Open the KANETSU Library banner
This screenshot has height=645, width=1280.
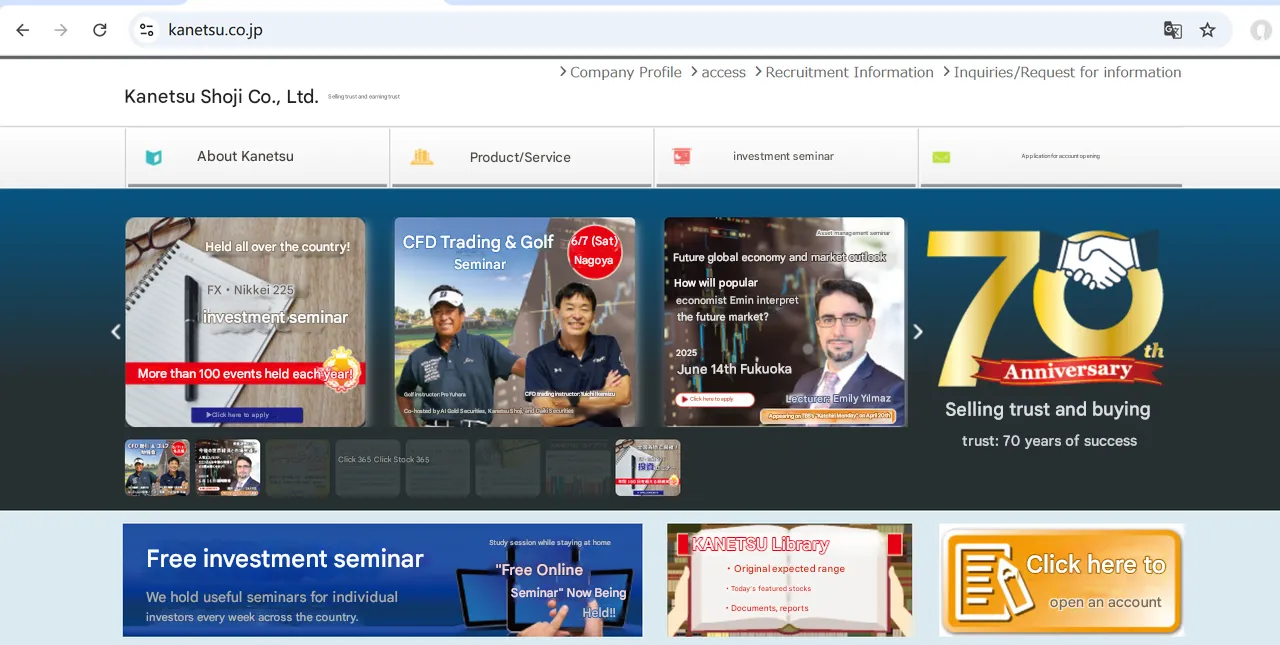(790, 580)
